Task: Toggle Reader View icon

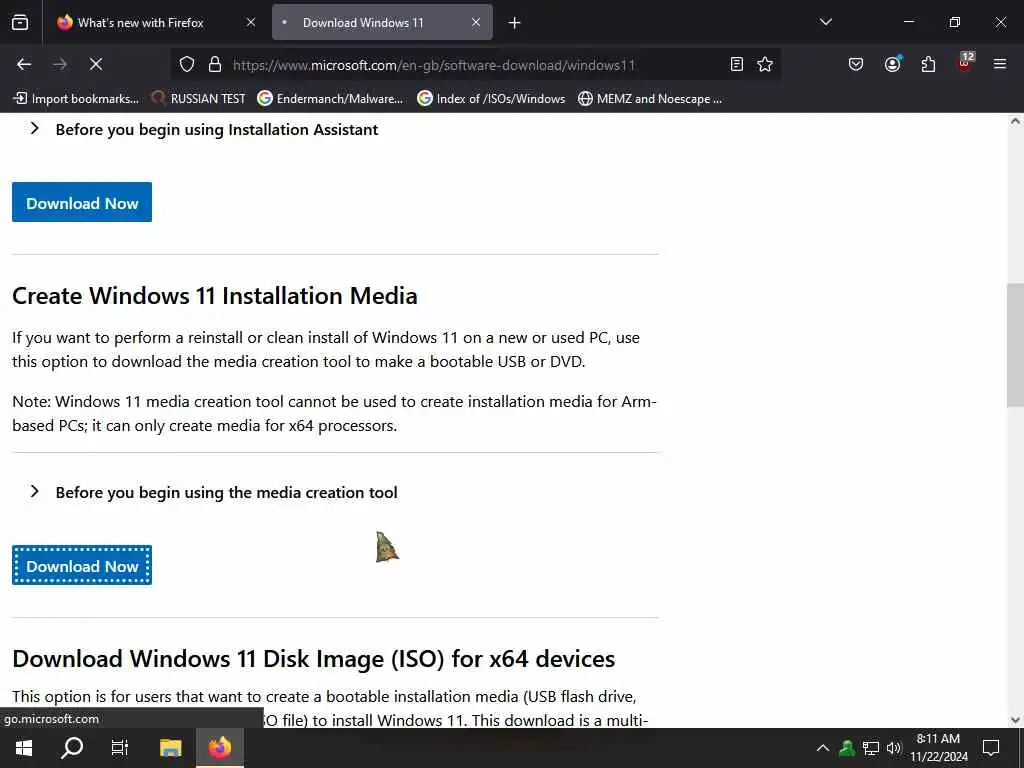Action: coord(737,64)
